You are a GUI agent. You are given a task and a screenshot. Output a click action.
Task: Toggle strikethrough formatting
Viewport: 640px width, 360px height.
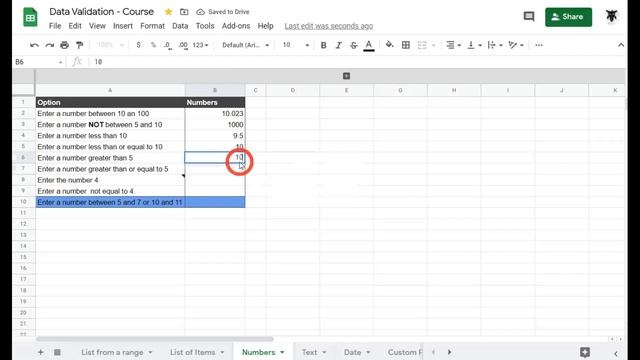[353, 45]
